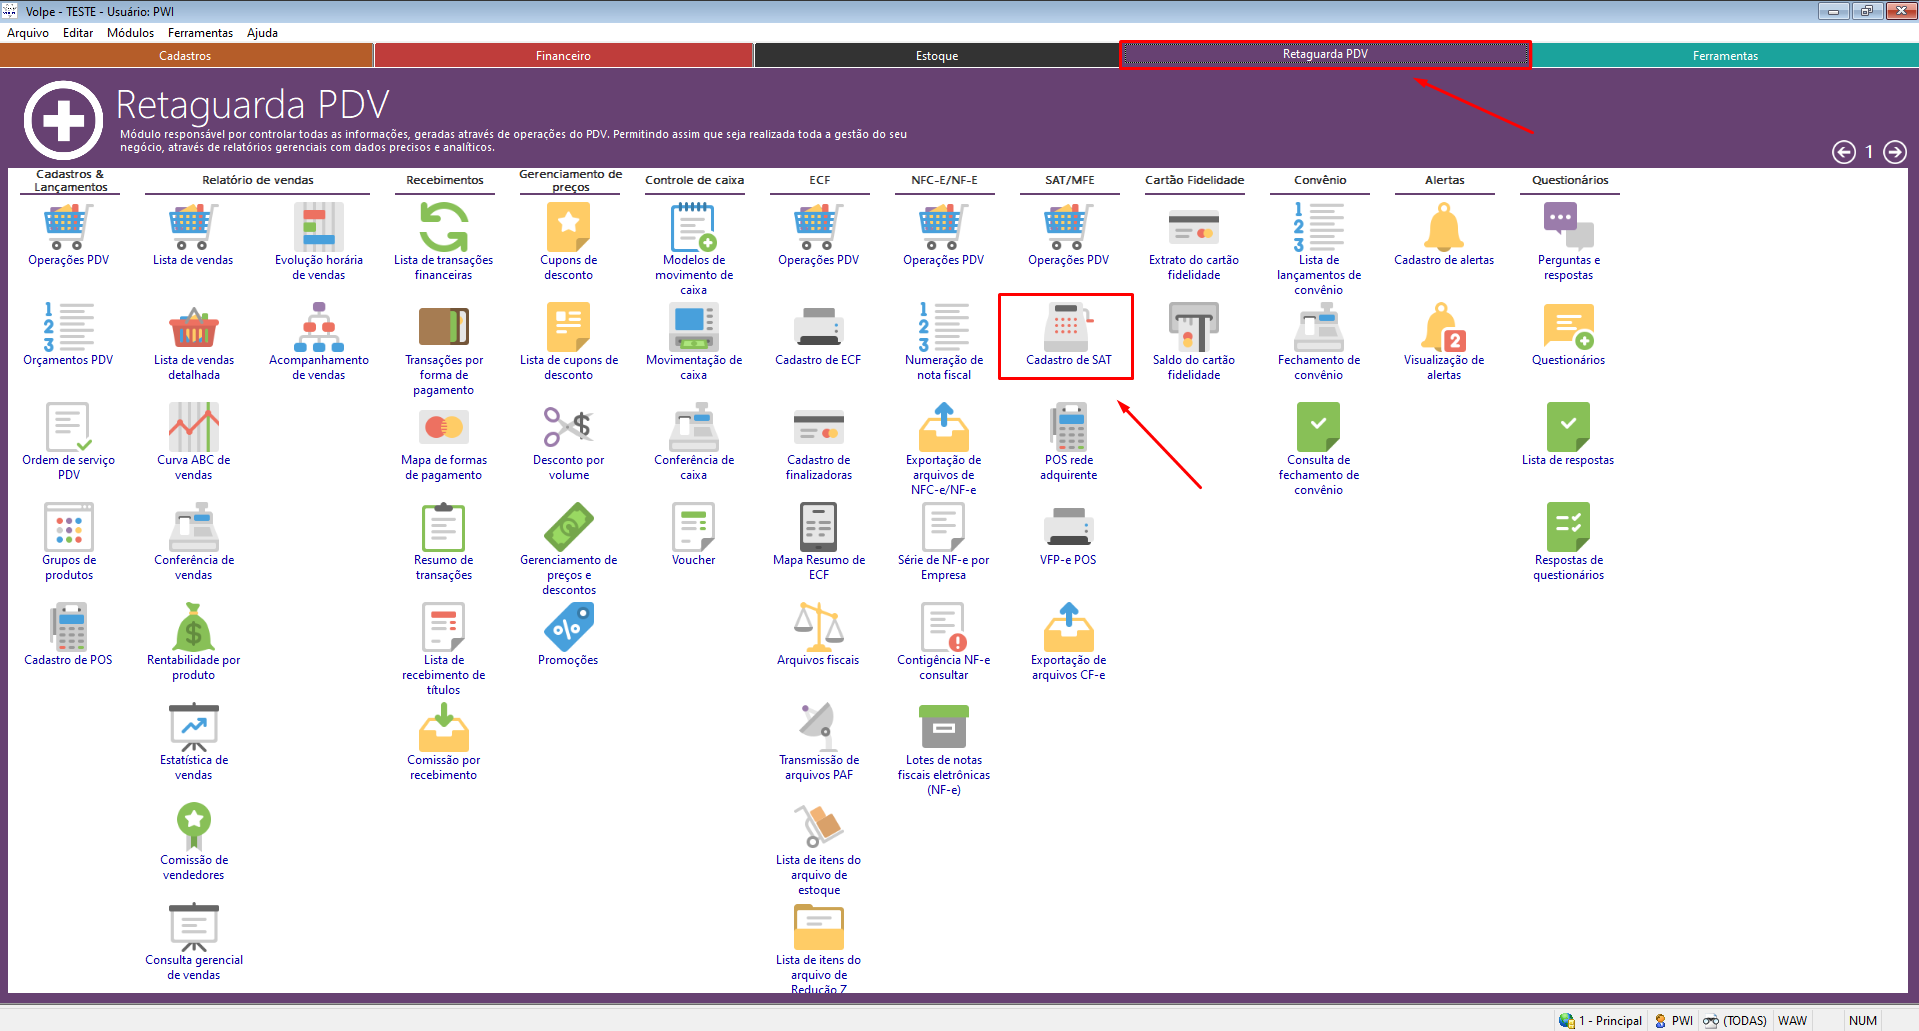Open Perguntas e respostas
This screenshot has width=1919, height=1031.
click(1569, 242)
